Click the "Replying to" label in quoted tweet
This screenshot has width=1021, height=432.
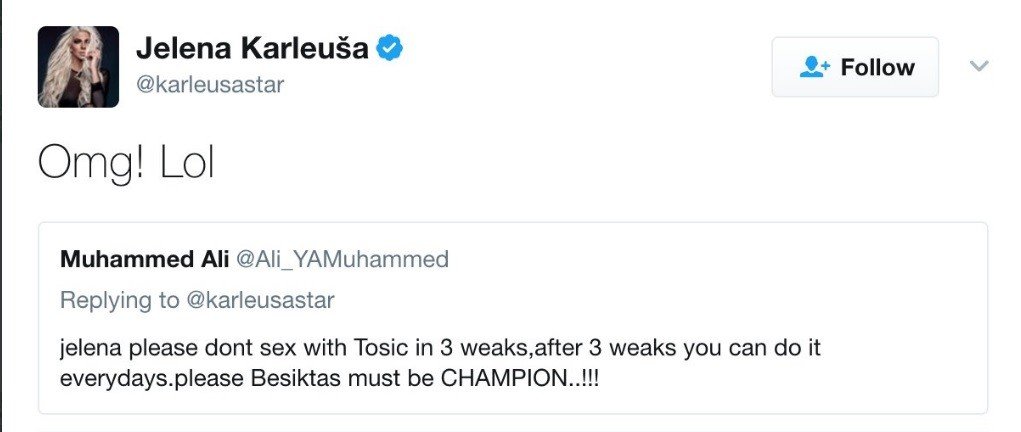tap(119, 300)
